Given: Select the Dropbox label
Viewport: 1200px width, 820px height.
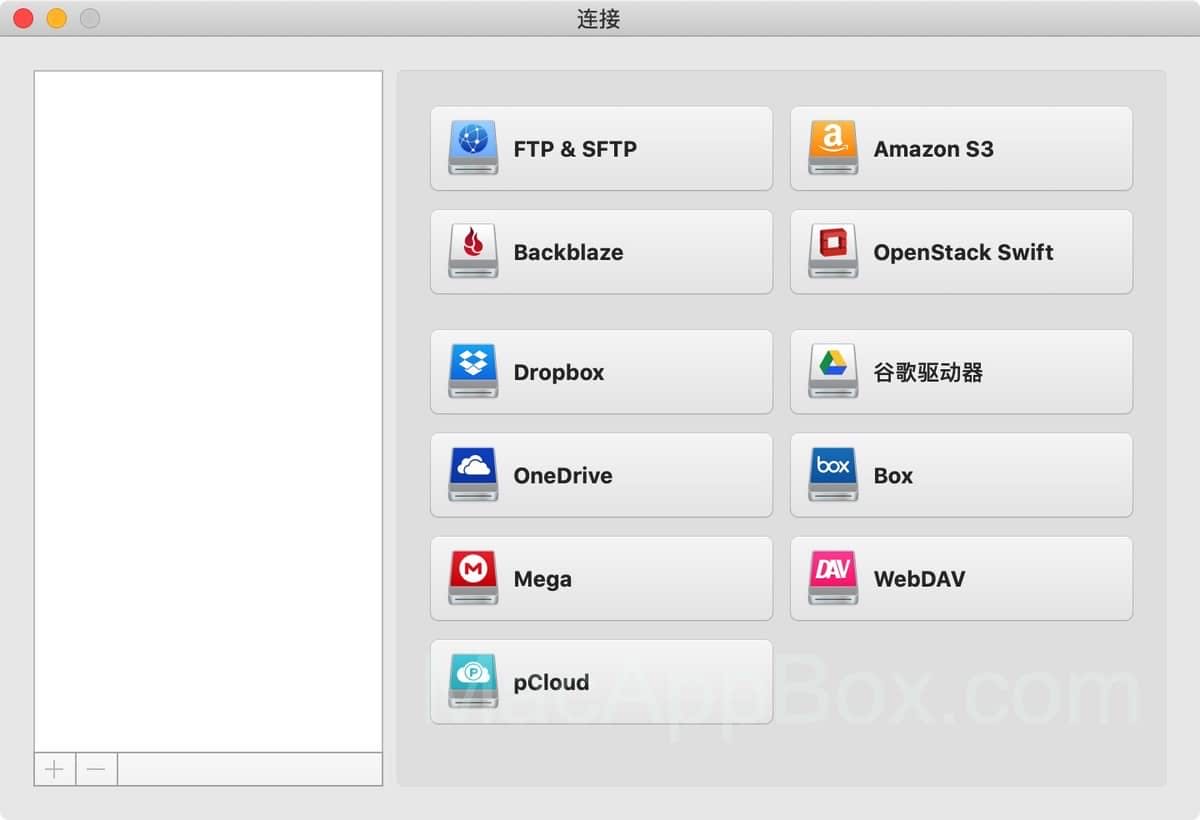Looking at the screenshot, I should (x=559, y=372).
